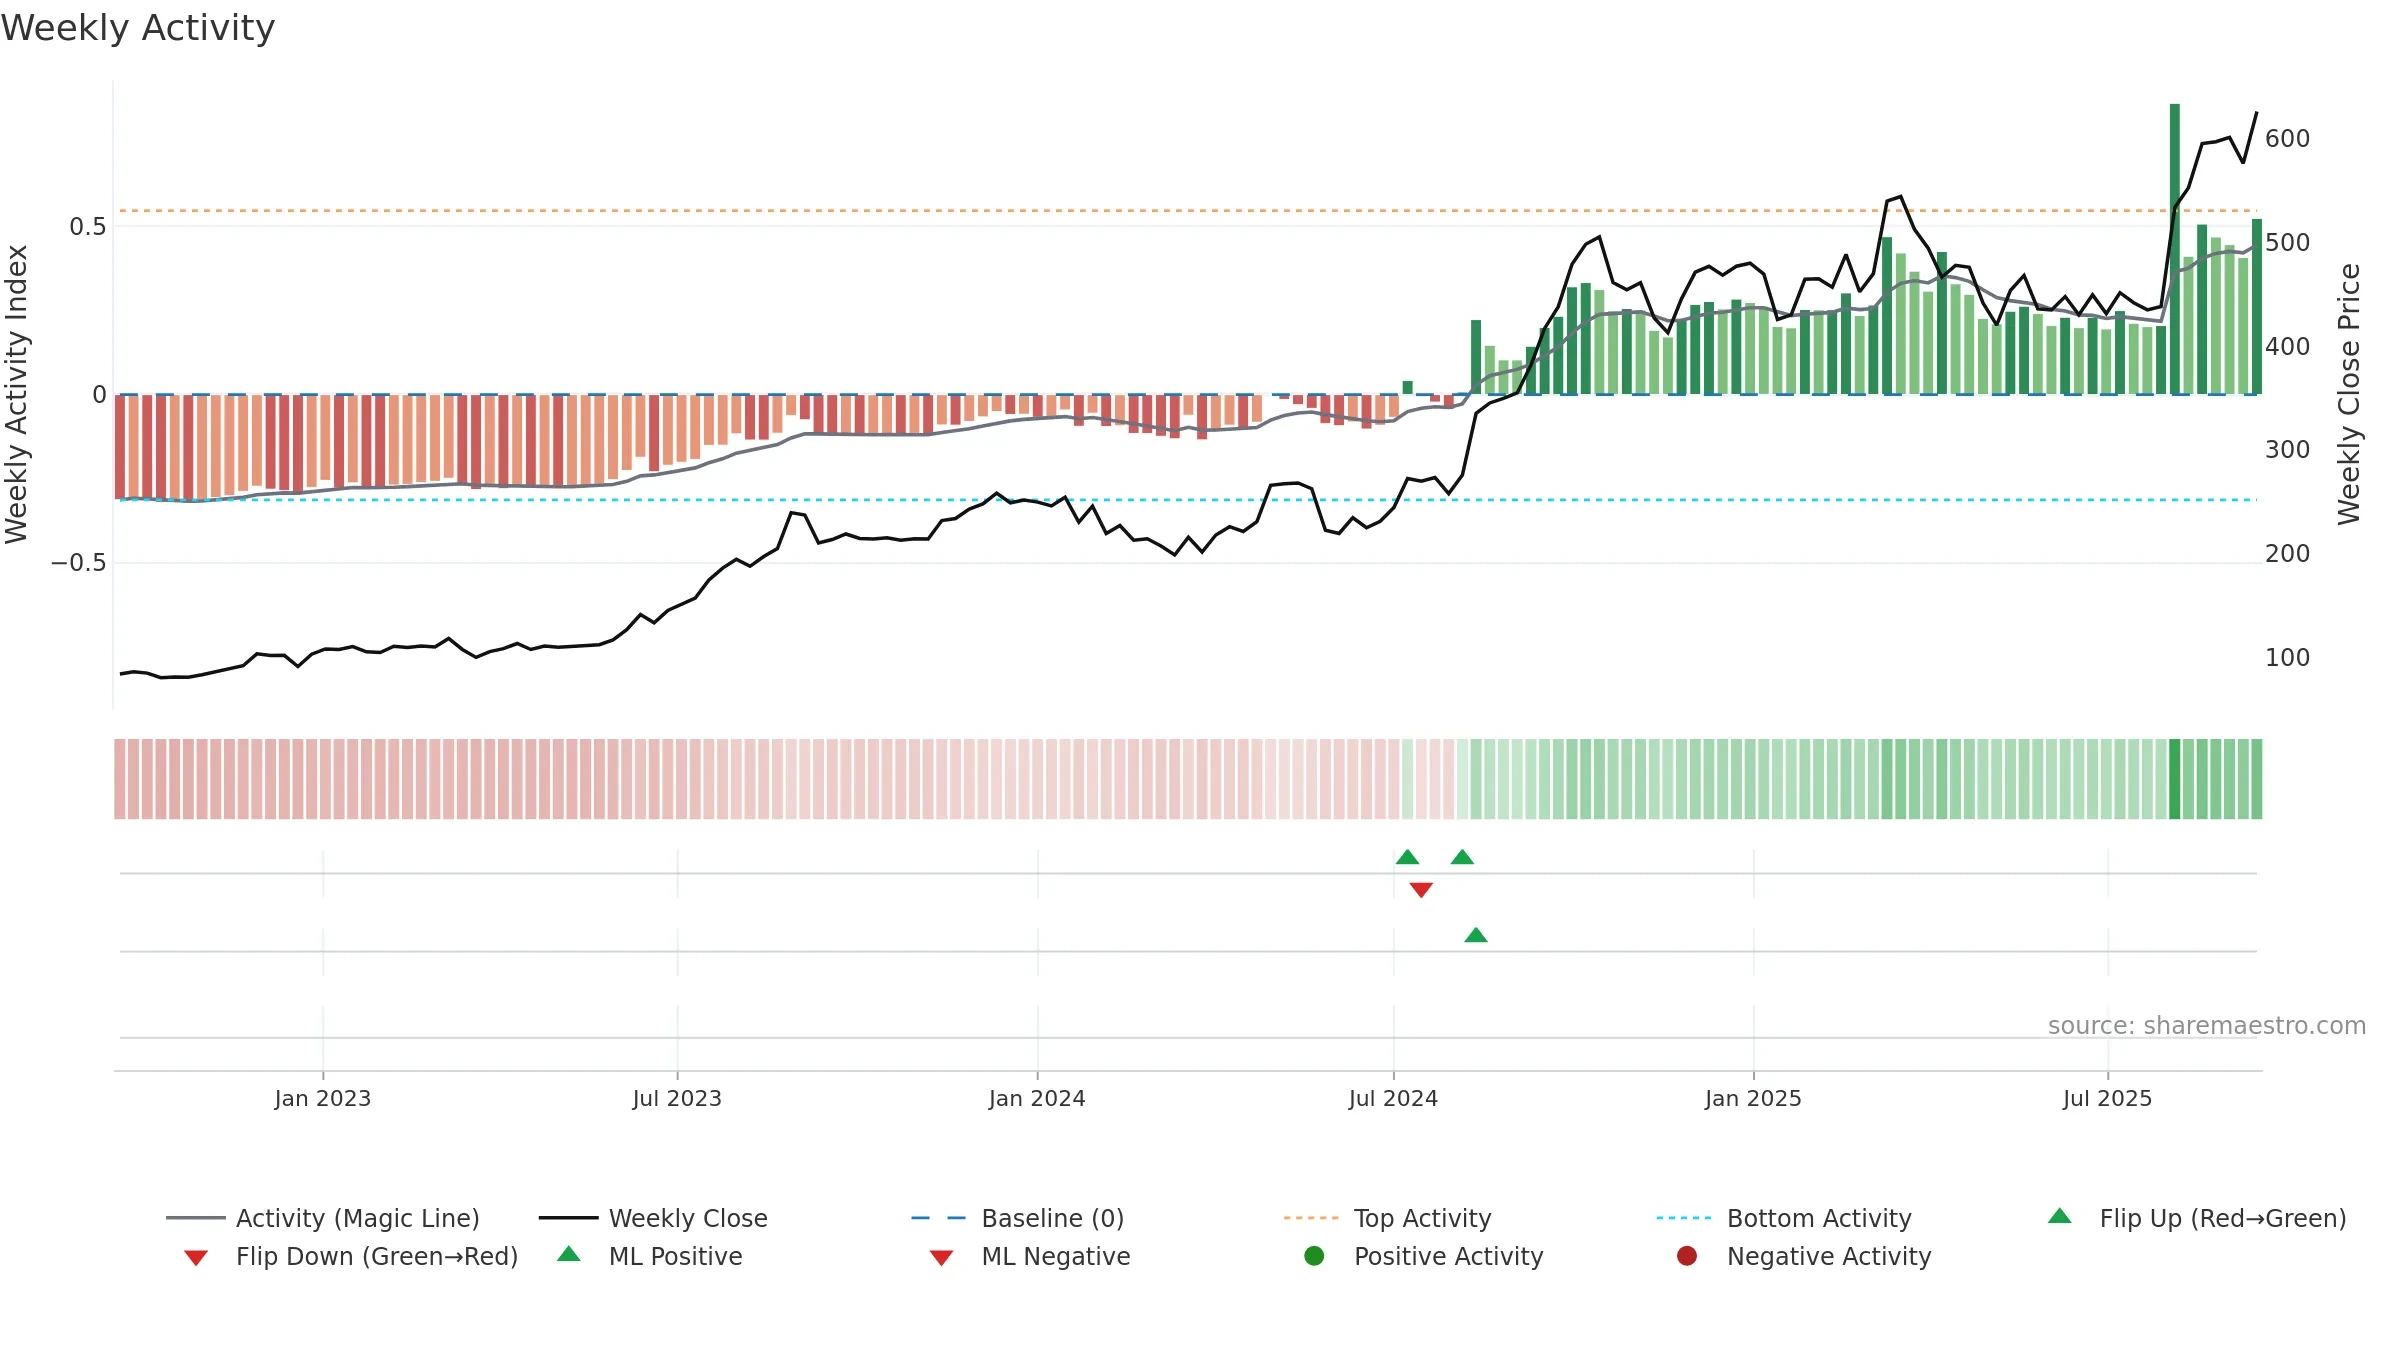Click the green ML Positive legend triangle
Screen dimensions: 2400x1350
(569, 1254)
